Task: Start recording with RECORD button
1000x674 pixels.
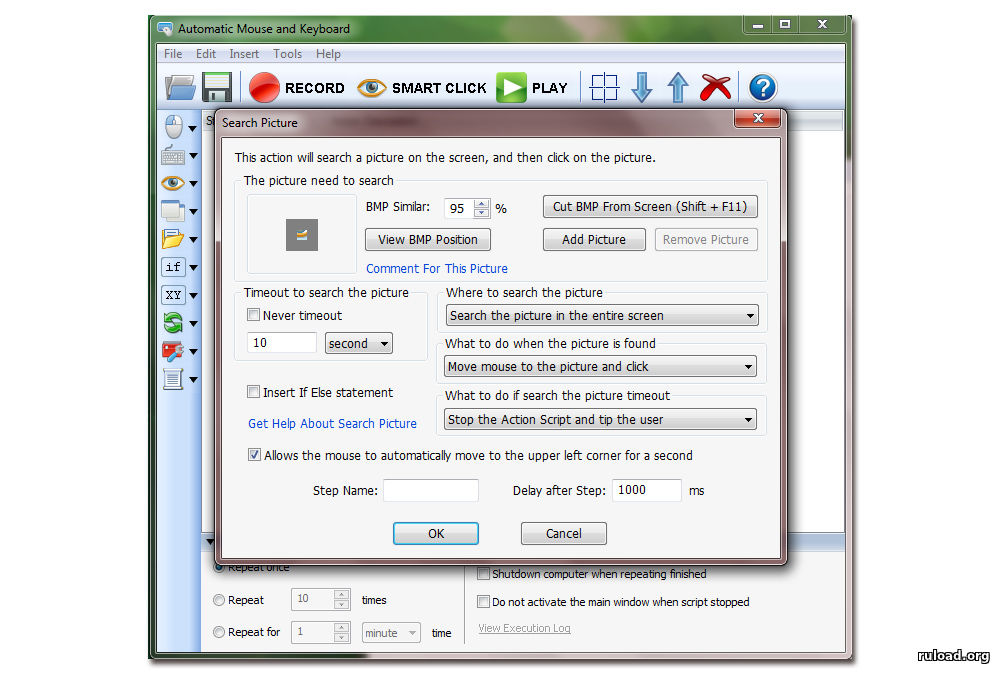Action: coord(297,87)
